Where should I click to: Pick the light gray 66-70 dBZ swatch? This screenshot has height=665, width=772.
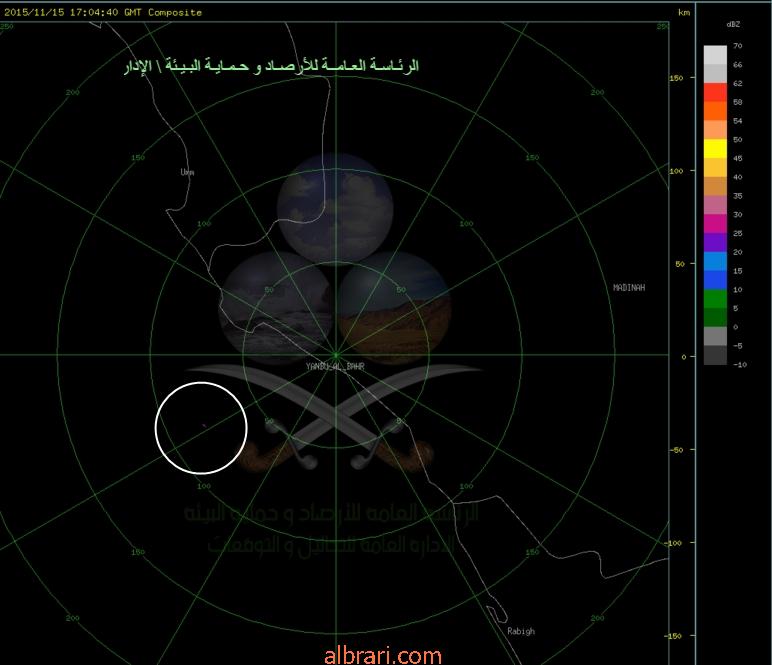click(715, 55)
